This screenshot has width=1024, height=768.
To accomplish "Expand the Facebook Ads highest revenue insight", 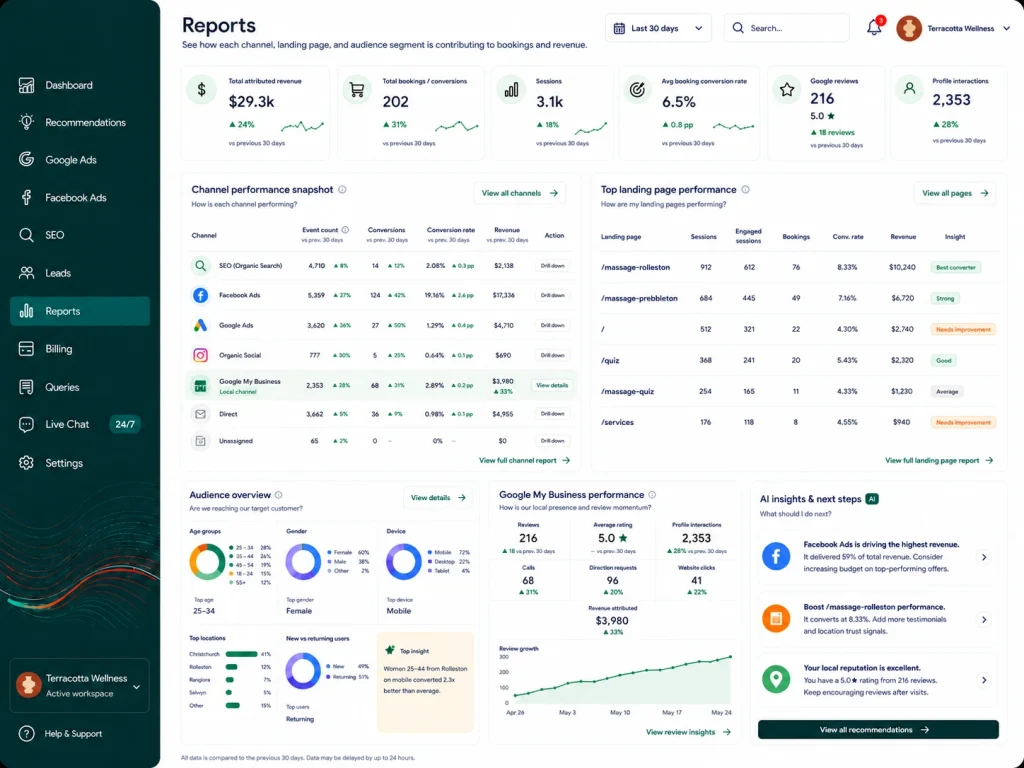I will (x=984, y=557).
